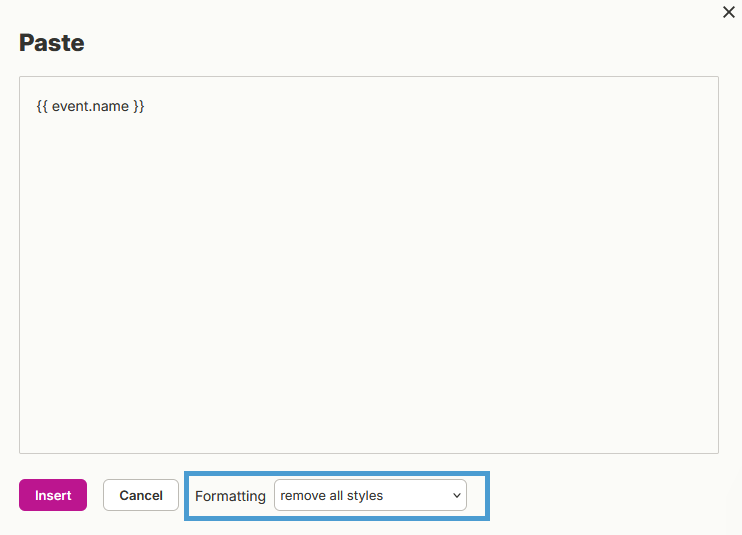The width and height of the screenshot is (742, 535).
Task: Click the 'Formatting' label
Action: (230, 496)
